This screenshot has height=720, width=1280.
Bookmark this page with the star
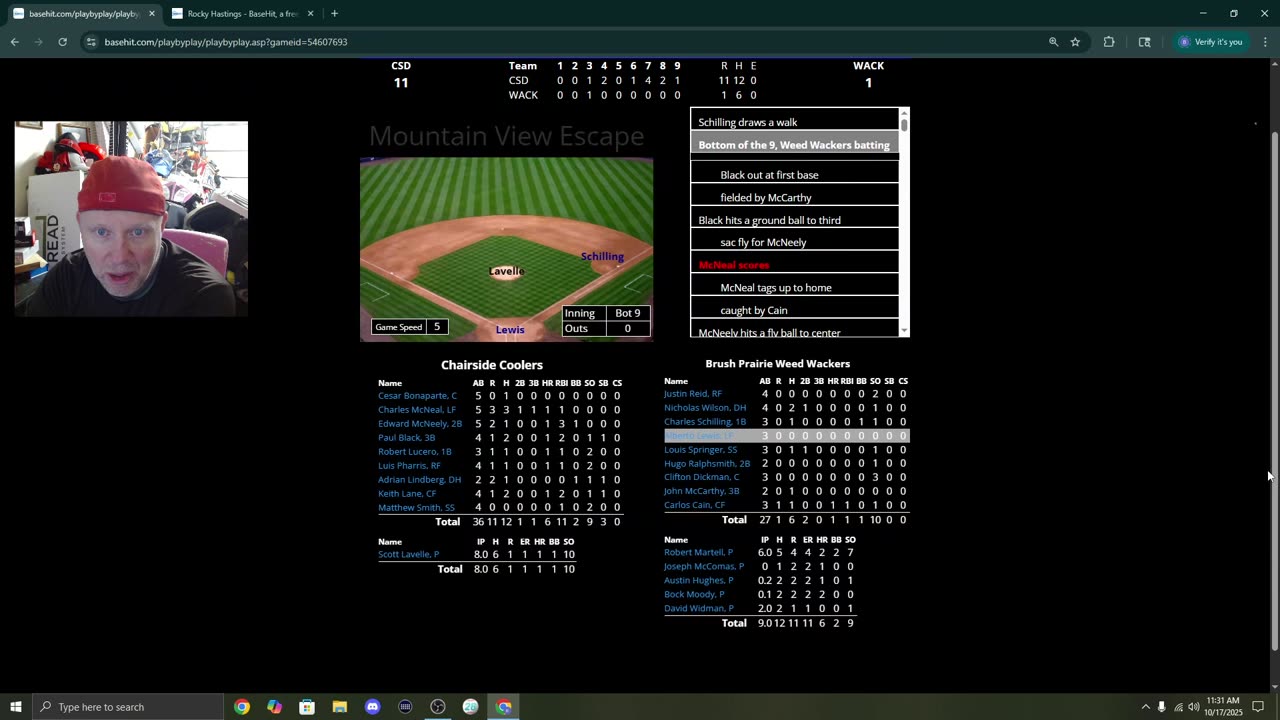(x=1075, y=42)
